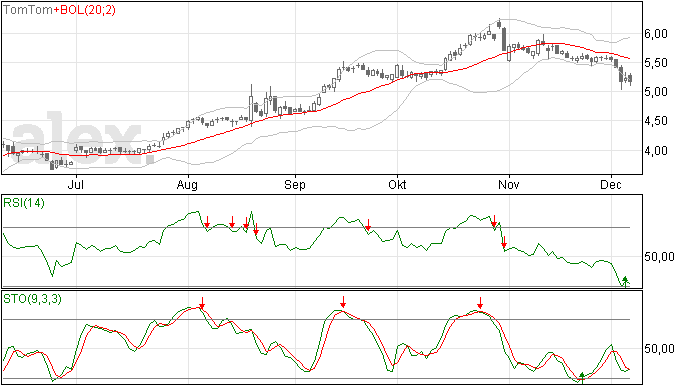Viewport: 690px width, 387px height.
Task: Click the 4,50 price axis value
Action: (x=656, y=121)
